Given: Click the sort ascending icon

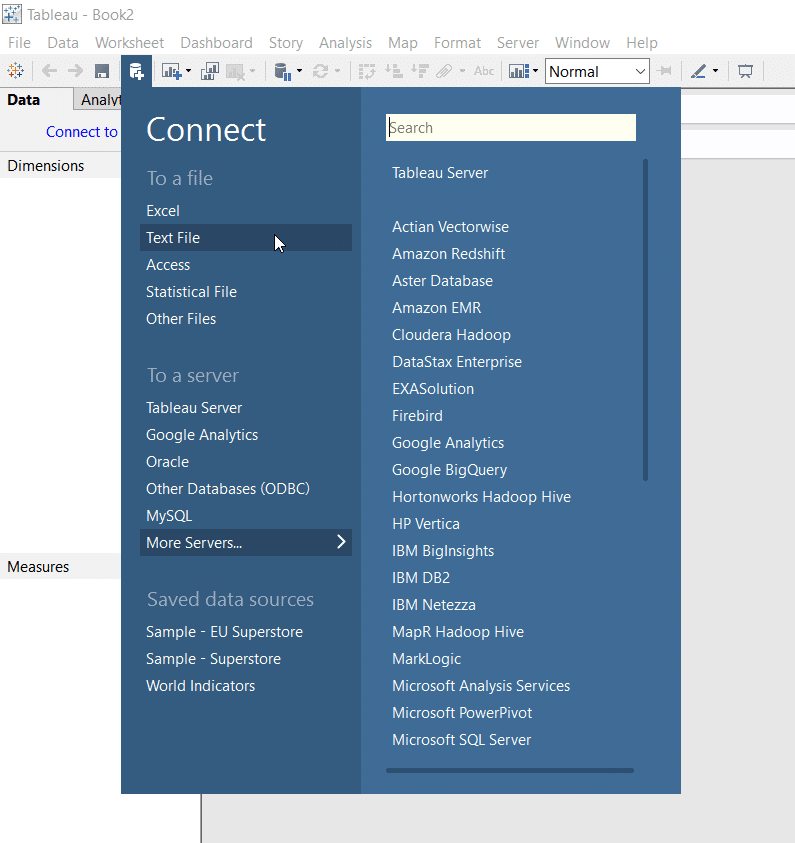Looking at the screenshot, I should [394, 70].
